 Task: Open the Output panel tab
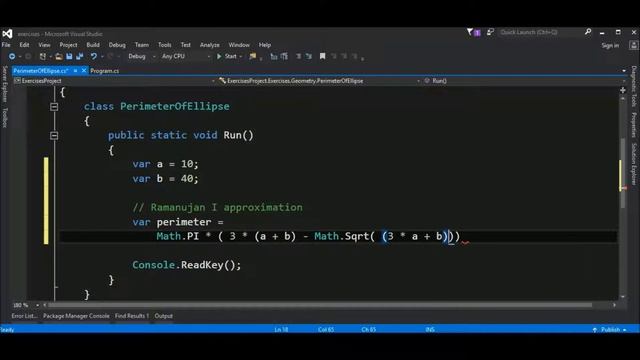click(x=164, y=316)
